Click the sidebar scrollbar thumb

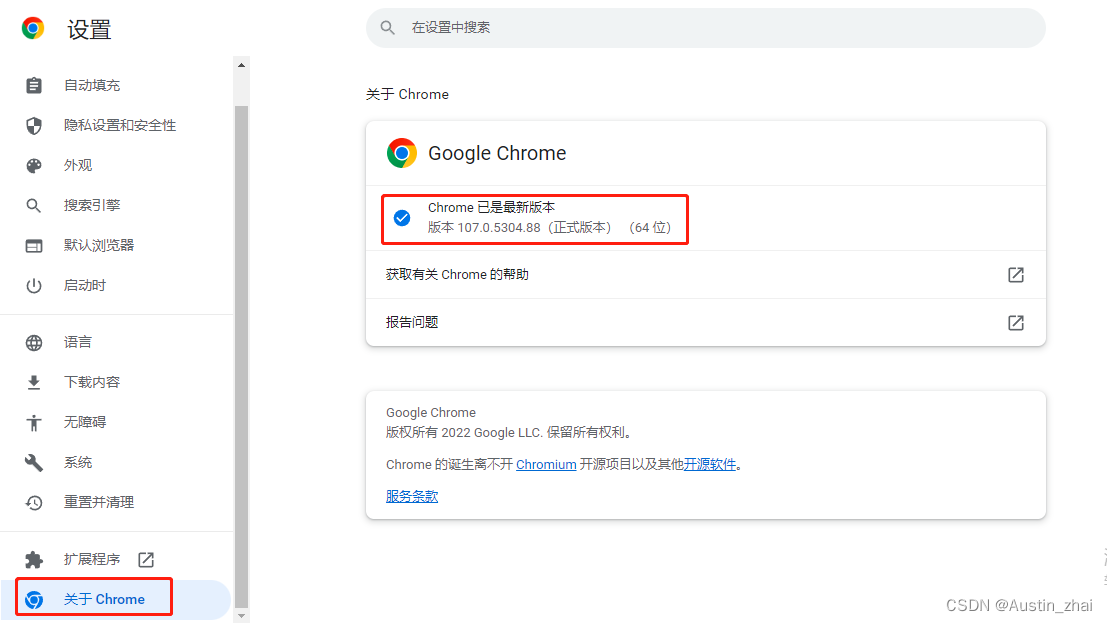(x=241, y=356)
